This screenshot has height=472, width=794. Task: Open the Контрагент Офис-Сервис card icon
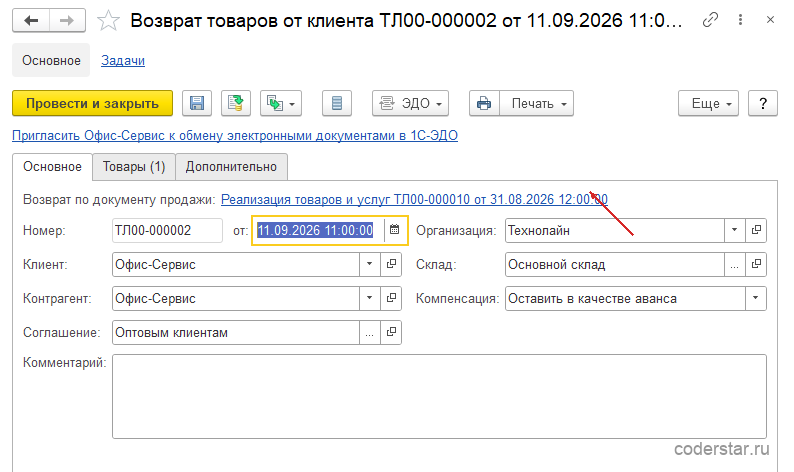[391, 298]
